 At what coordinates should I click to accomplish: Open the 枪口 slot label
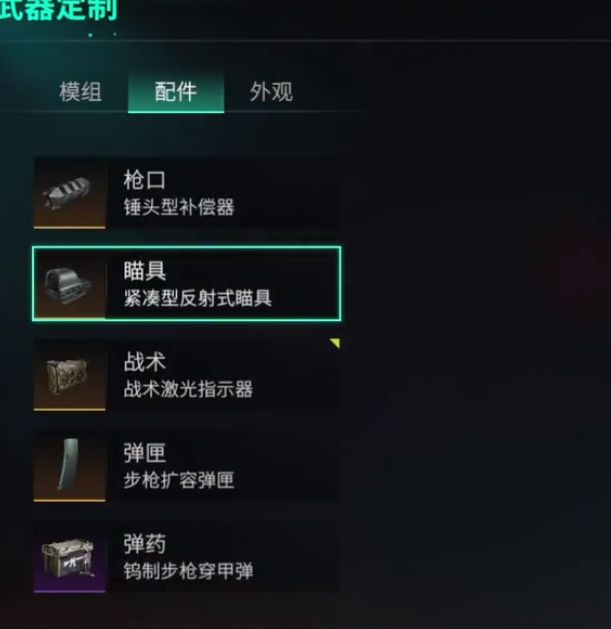pos(144,180)
